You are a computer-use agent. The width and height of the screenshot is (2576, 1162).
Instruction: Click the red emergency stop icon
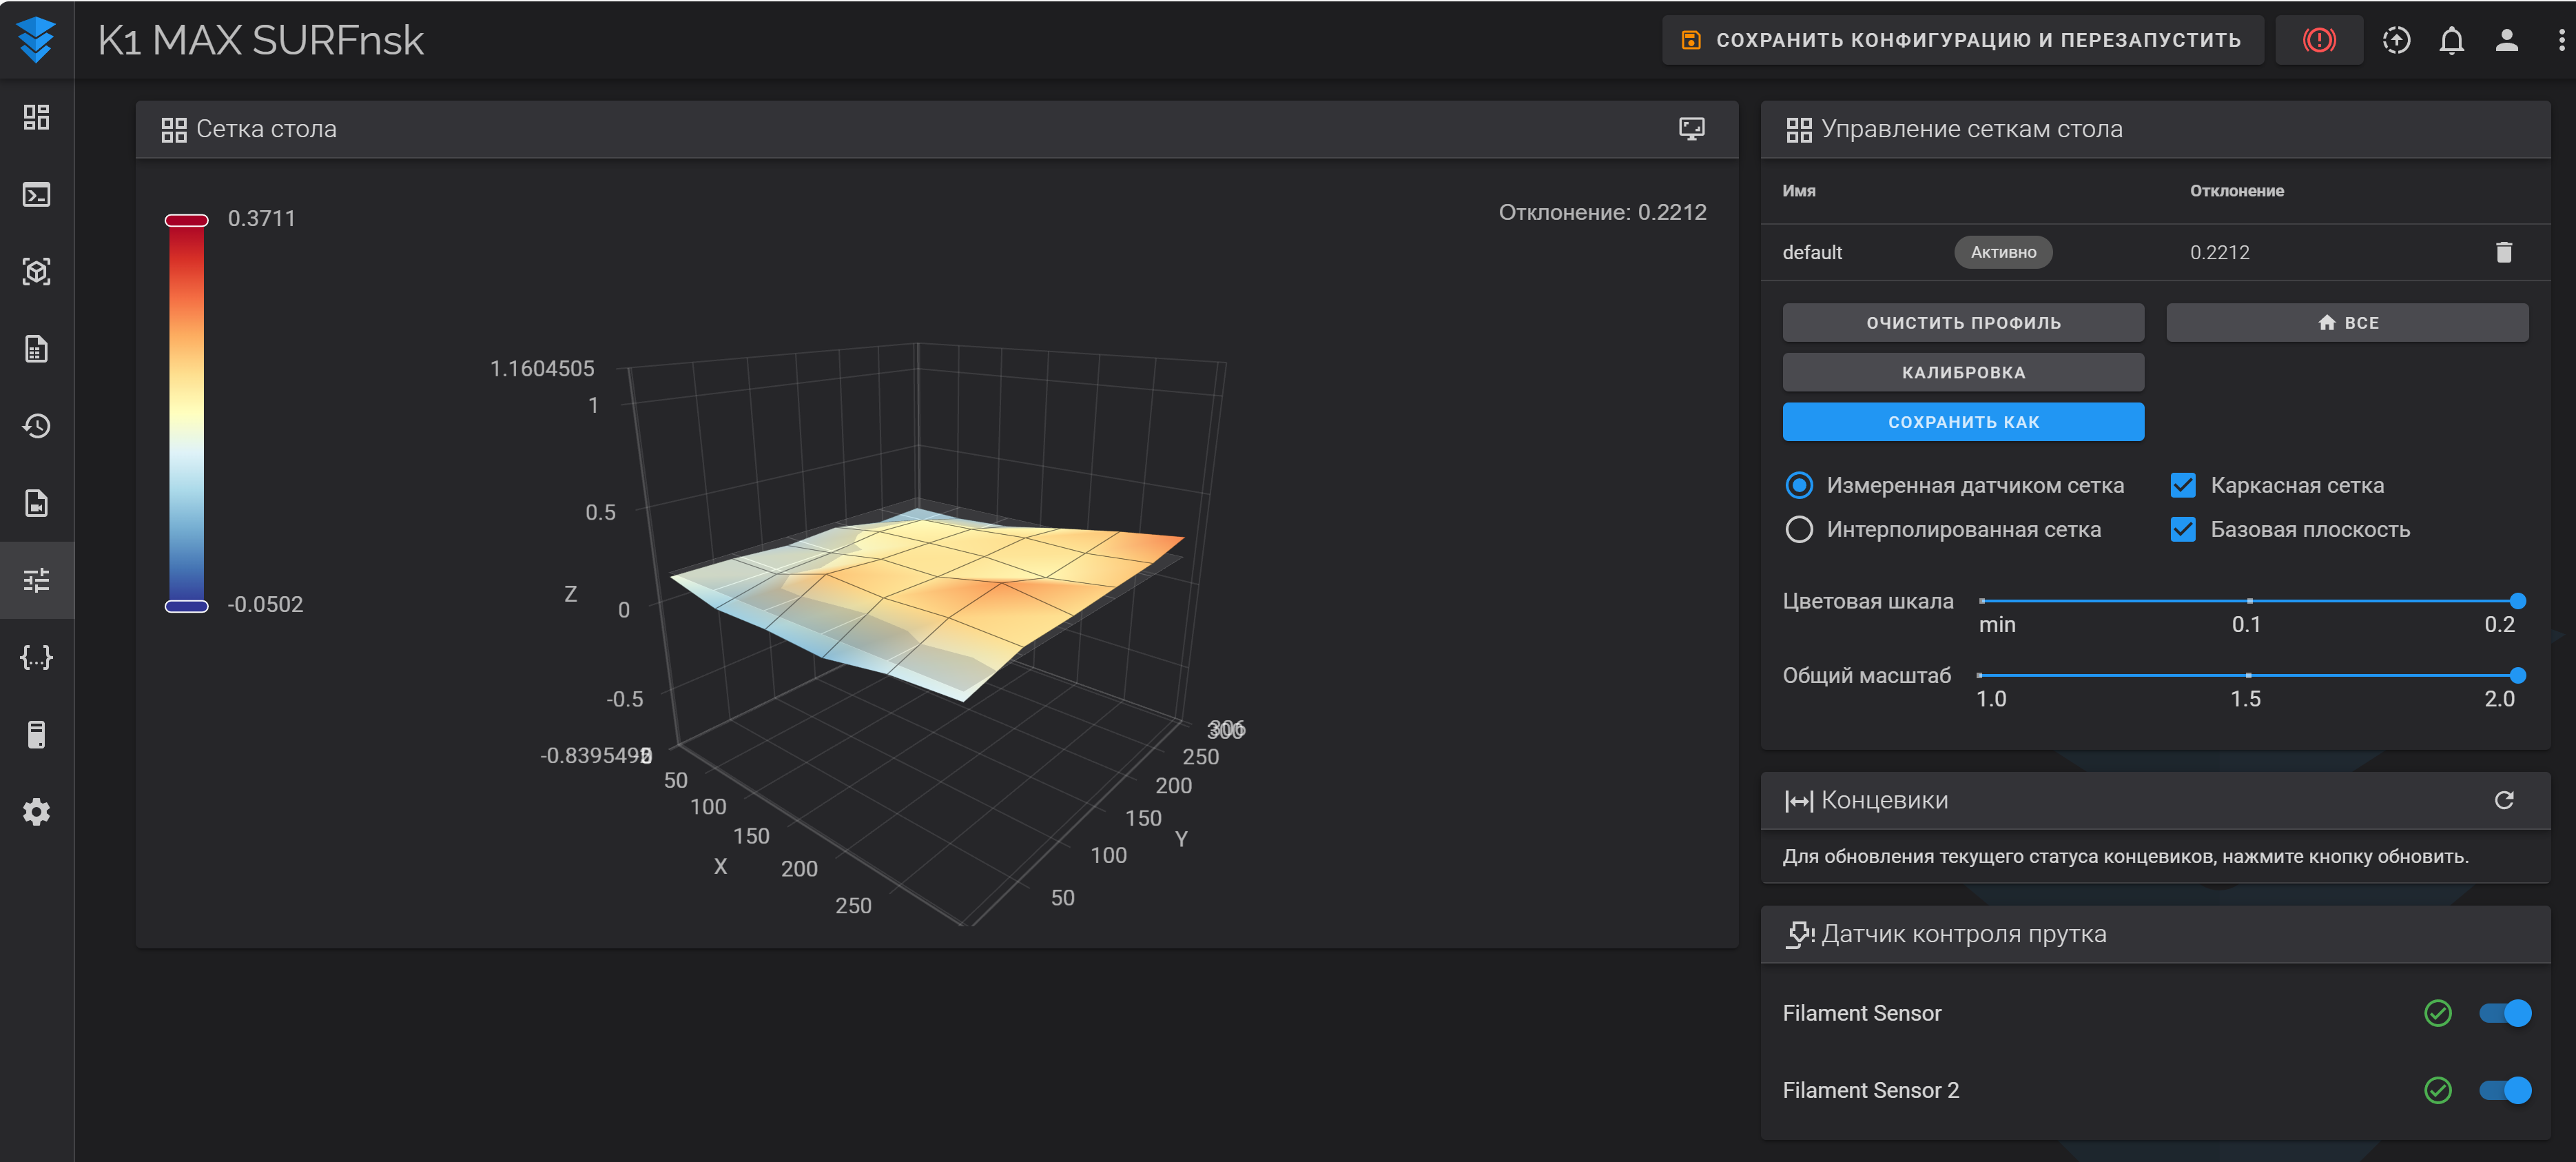[2318, 40]
